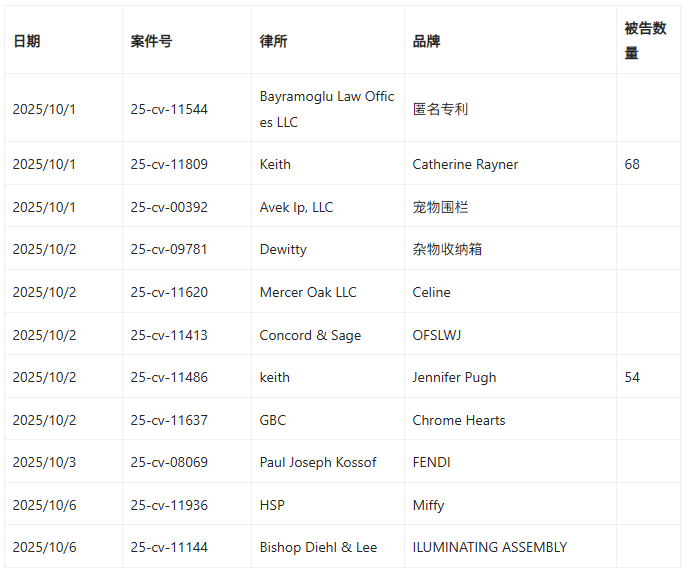The height and width of the screenshot is (571, 689).
Task: Select the 2025/10/3 date cell
Action: pos(44,462)
